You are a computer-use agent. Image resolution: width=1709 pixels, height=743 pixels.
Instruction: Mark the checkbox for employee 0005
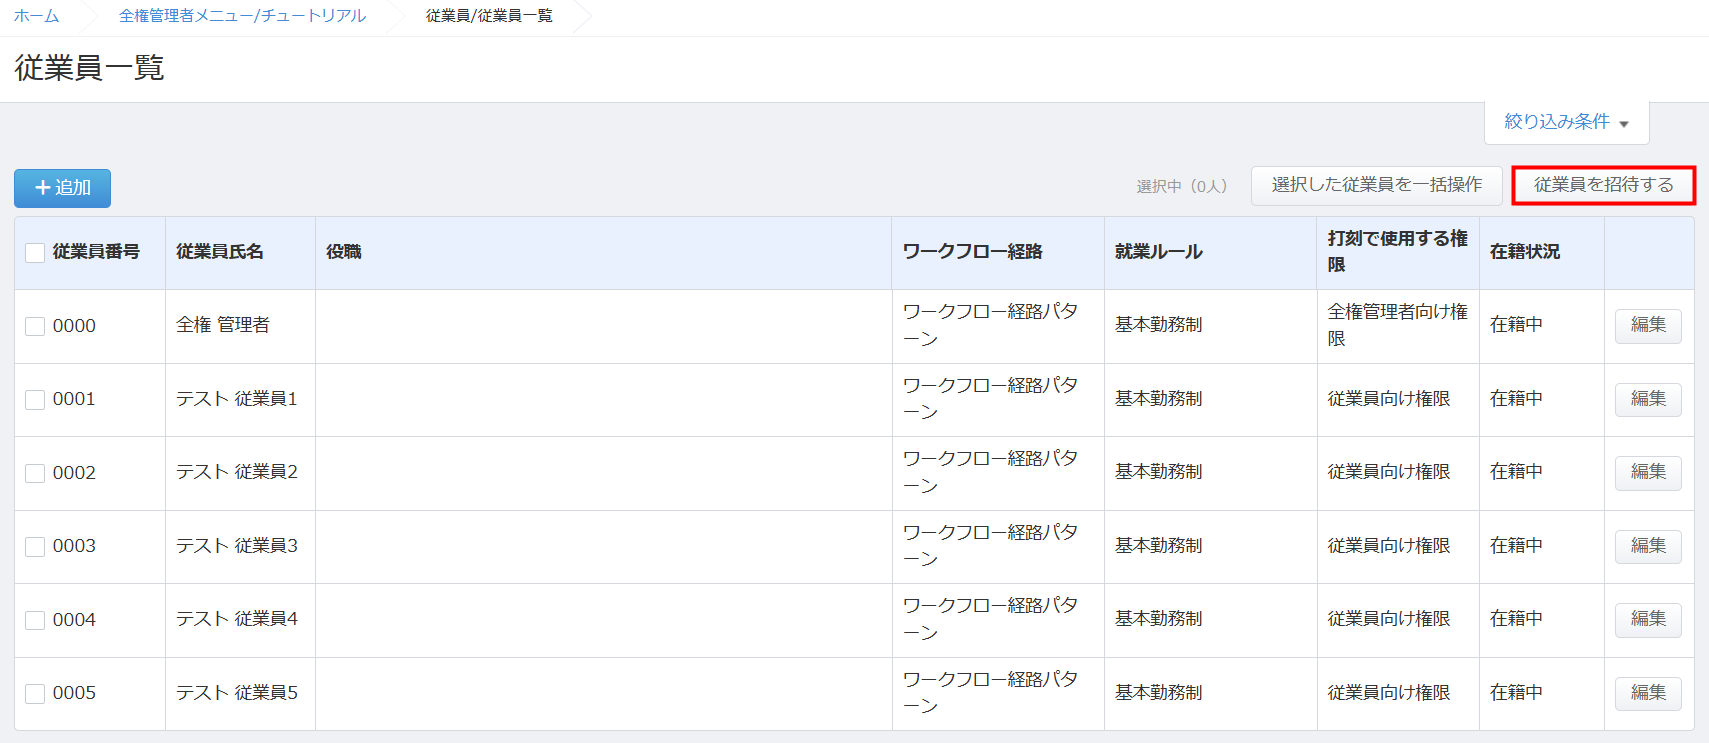tap(35, 693)
